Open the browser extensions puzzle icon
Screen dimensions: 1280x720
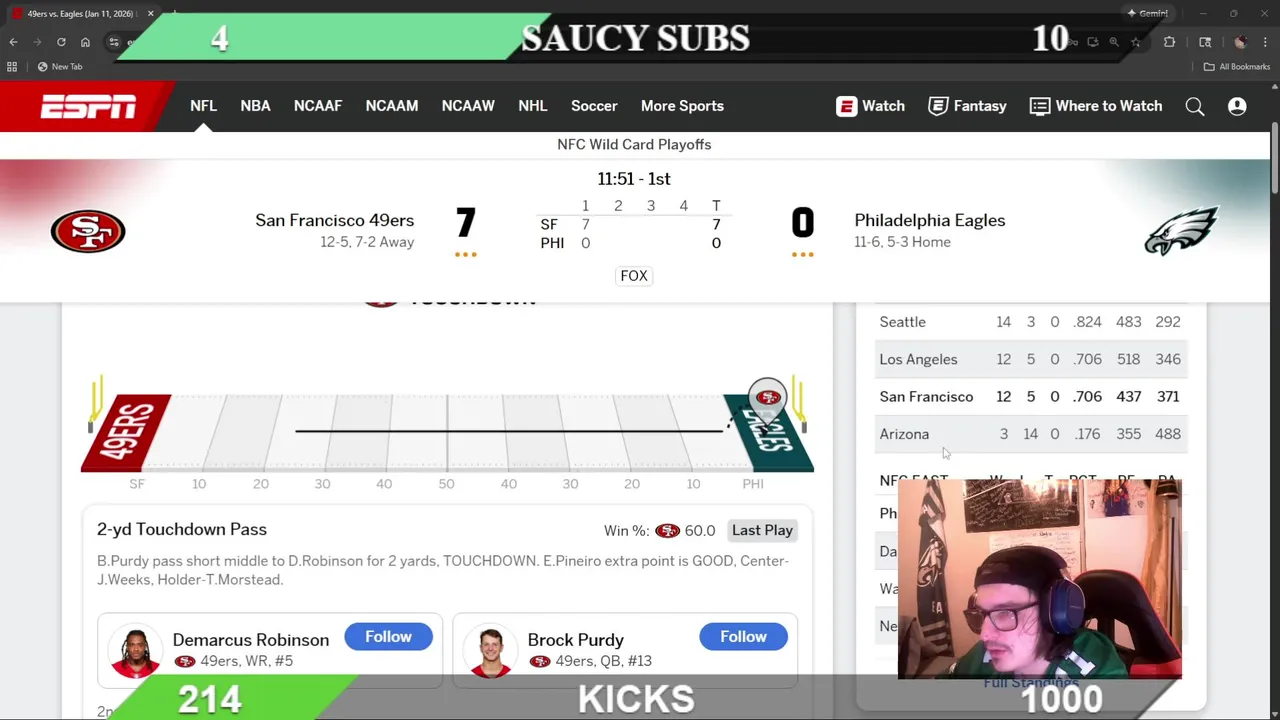point(1169,42)
